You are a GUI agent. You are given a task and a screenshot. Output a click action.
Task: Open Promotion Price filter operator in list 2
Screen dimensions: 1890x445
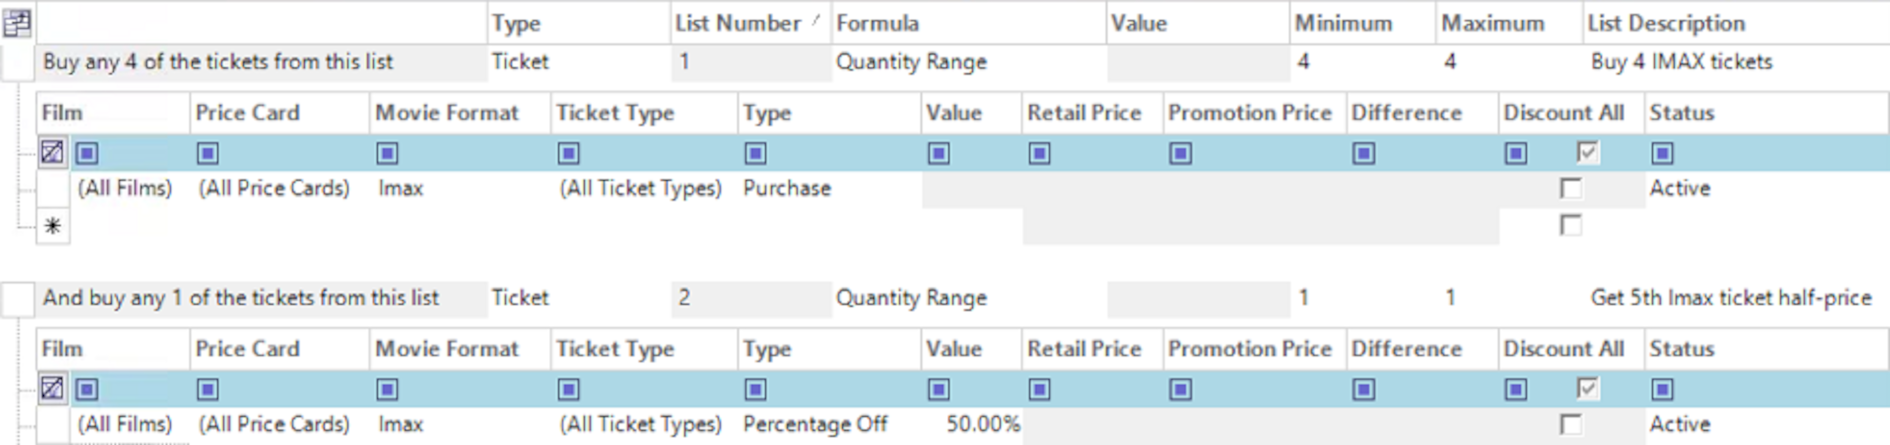click(x=1180, y=389)
